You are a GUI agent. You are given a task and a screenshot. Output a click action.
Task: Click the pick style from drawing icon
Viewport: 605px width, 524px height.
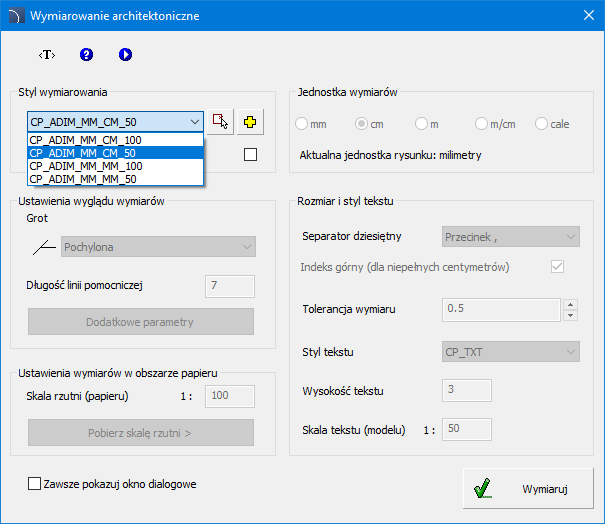point(221,122)
